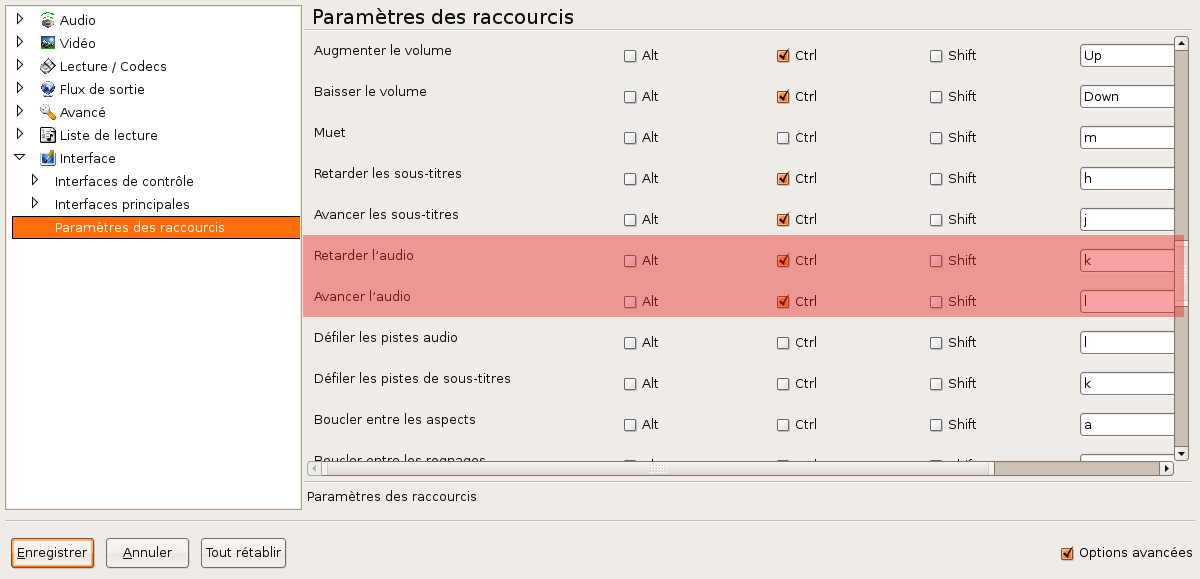The image size is (1200, 579).
Task: Click the Liste de lecture icon
Action: tap(48, 135)
